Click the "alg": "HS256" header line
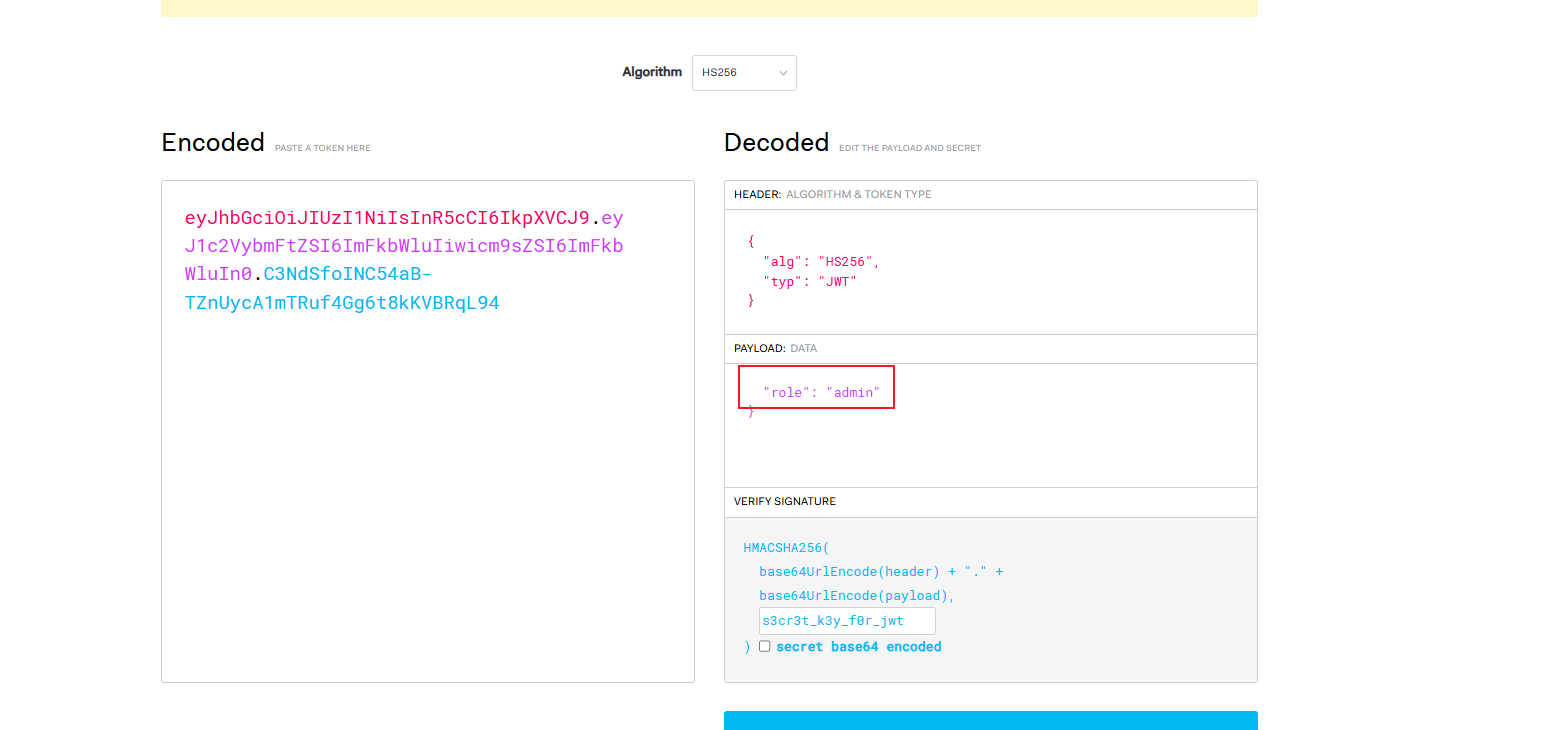The height and width of the screenshot is (730, 1566). pos(821,261)
